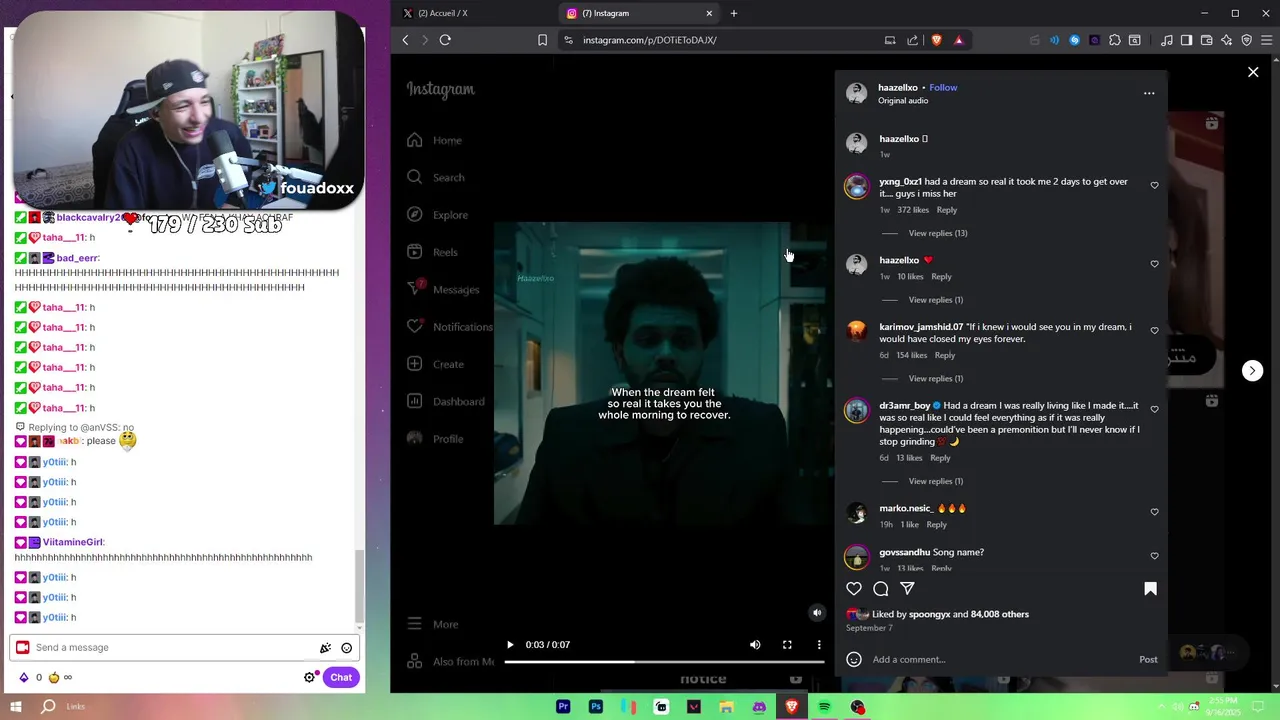Screen dimensions: 1280x720
Task: Open Photoshop from the taskbar
Action: 596,707
